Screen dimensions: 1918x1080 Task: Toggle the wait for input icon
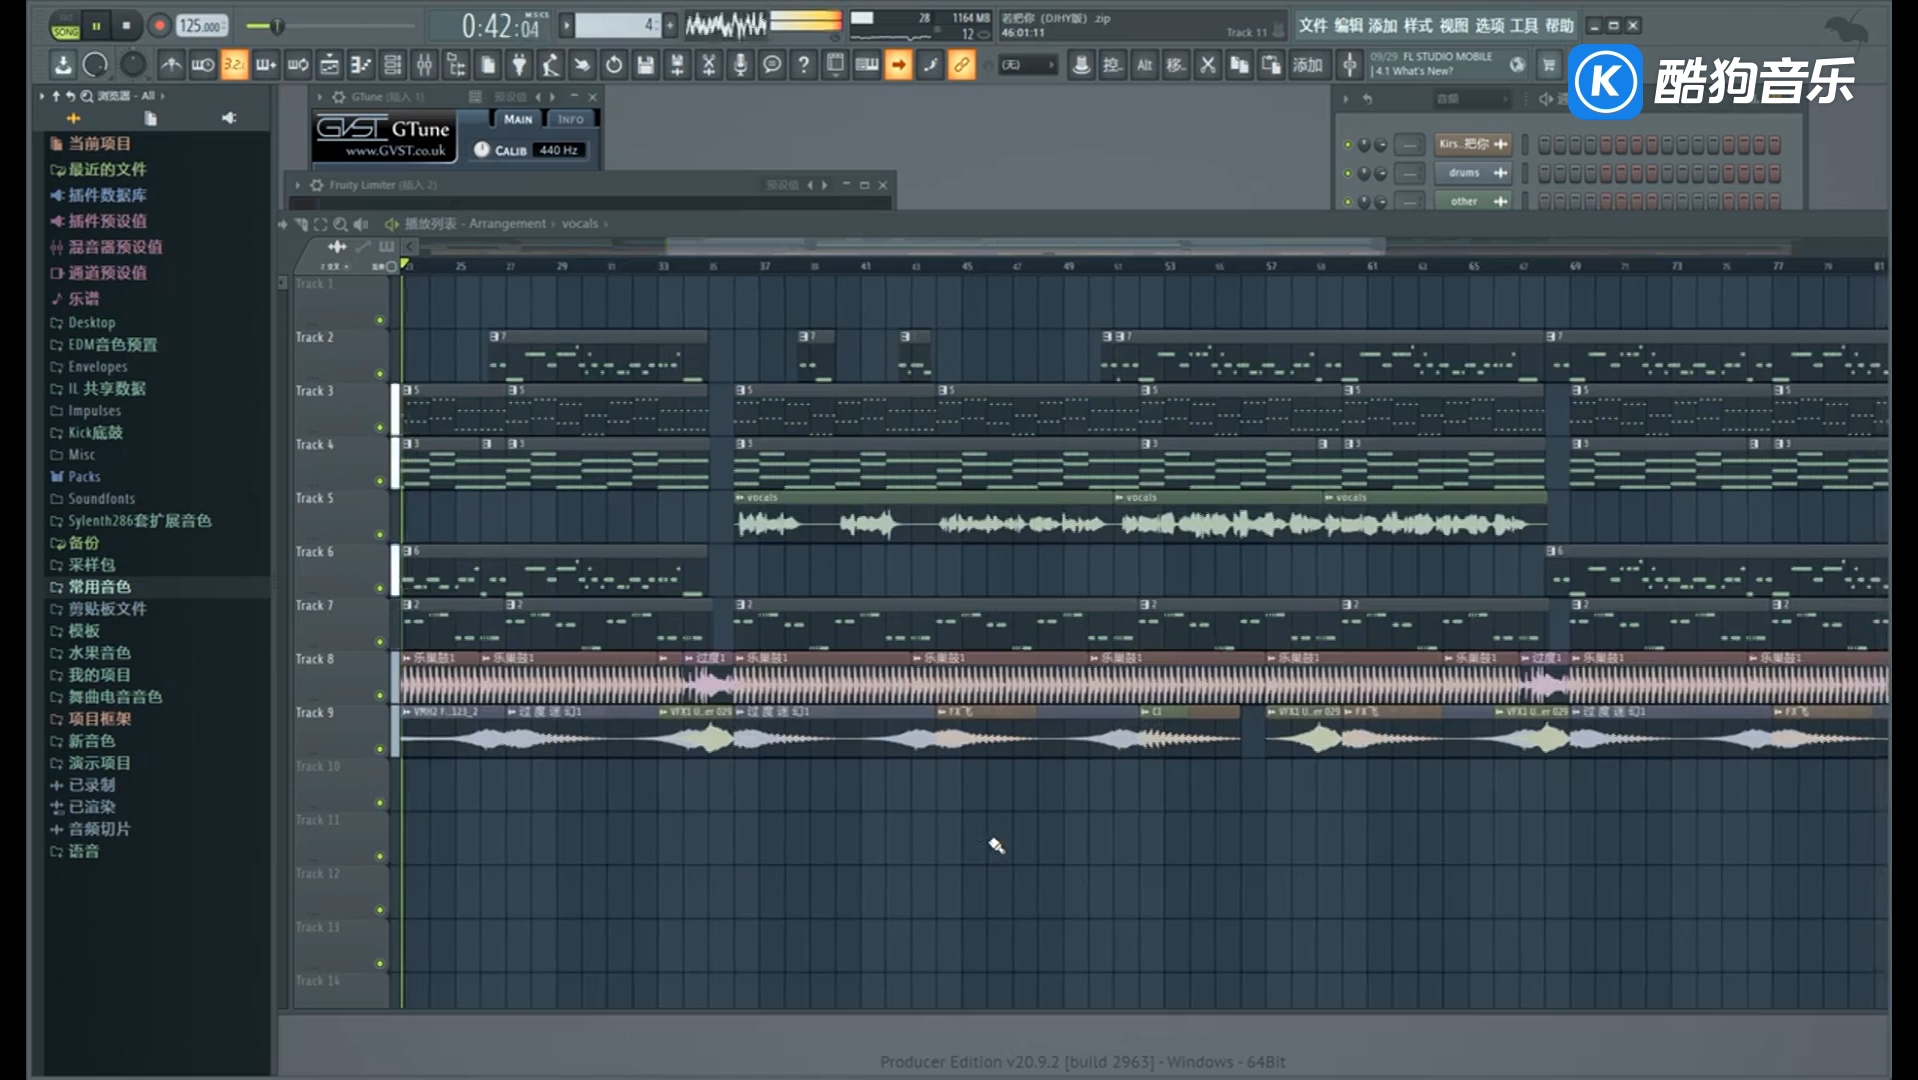pyautogui.click(x=202, y=65)
